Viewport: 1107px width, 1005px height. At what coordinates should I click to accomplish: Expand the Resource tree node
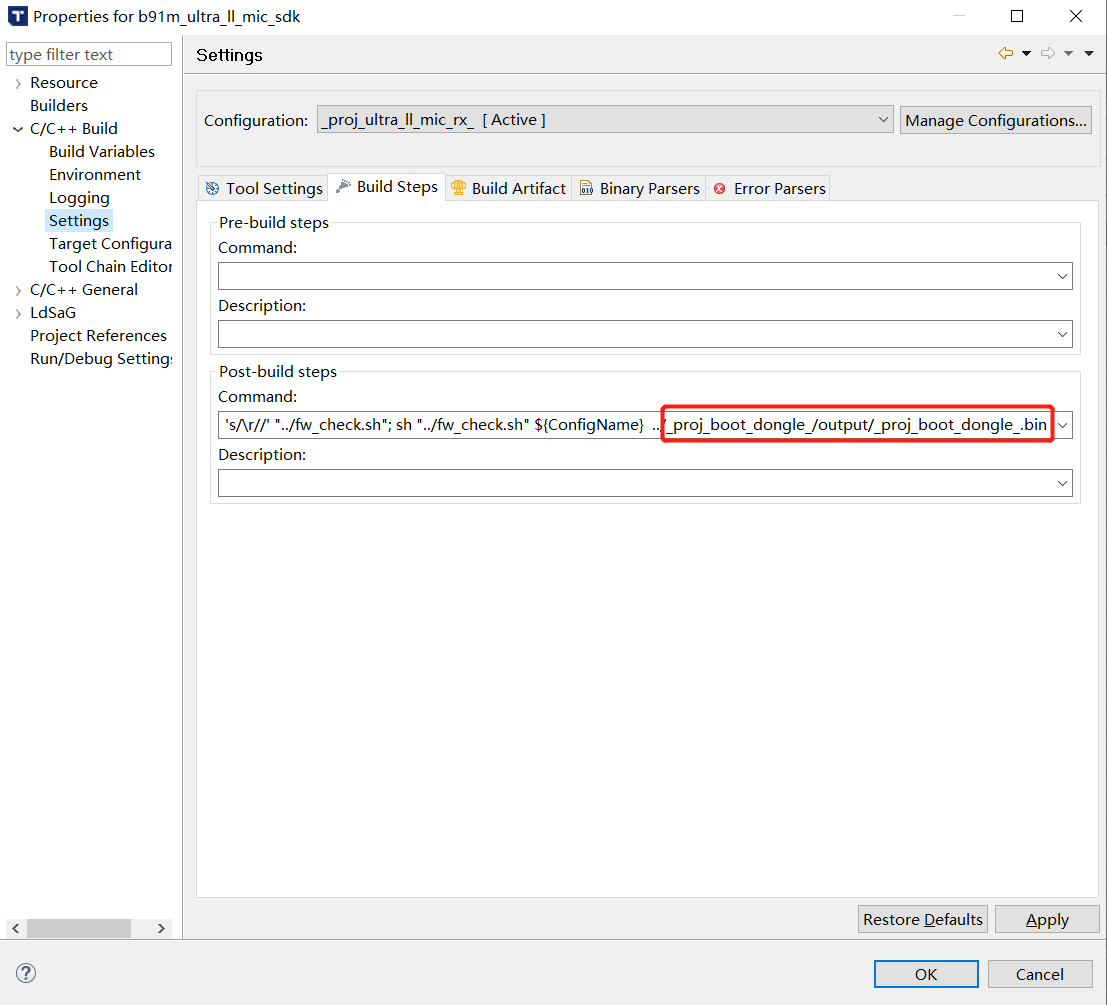pos(18,83)
